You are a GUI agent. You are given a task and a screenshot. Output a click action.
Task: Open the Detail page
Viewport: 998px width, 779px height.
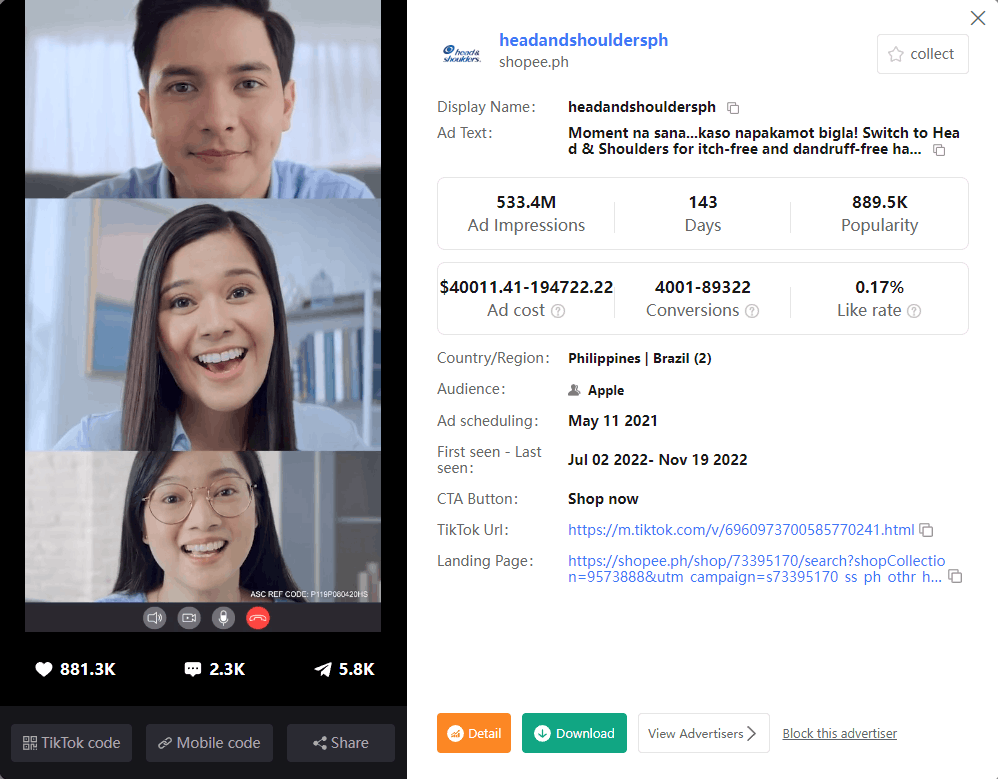474,733
